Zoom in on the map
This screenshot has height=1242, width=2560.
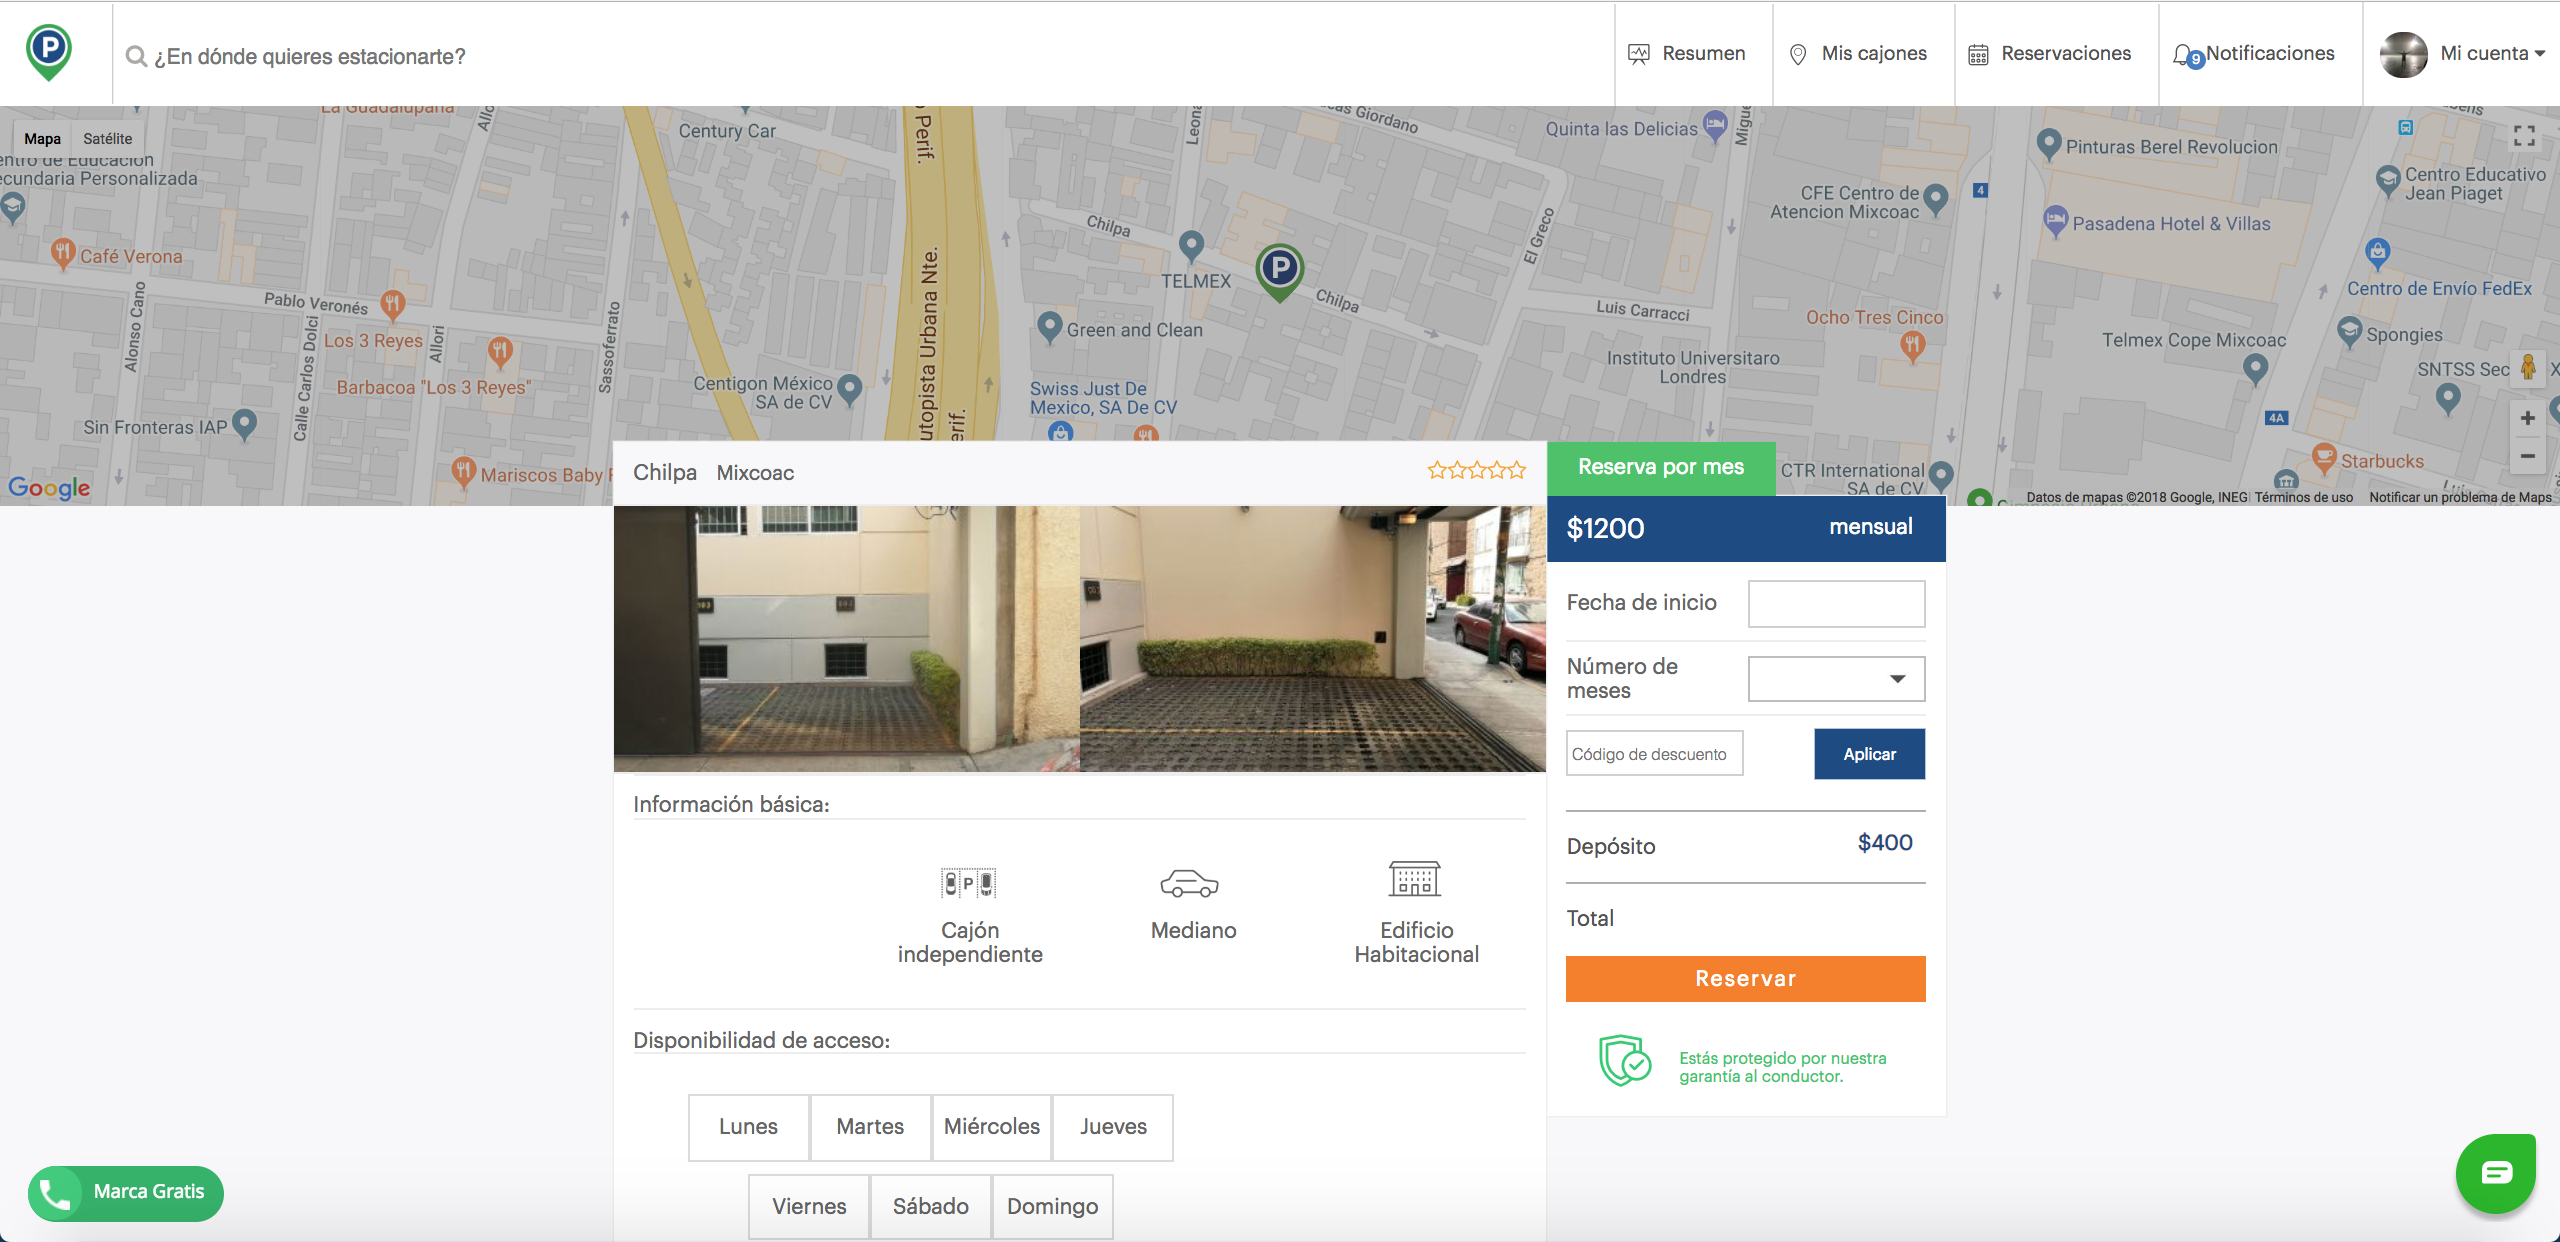coord(2529,418)
